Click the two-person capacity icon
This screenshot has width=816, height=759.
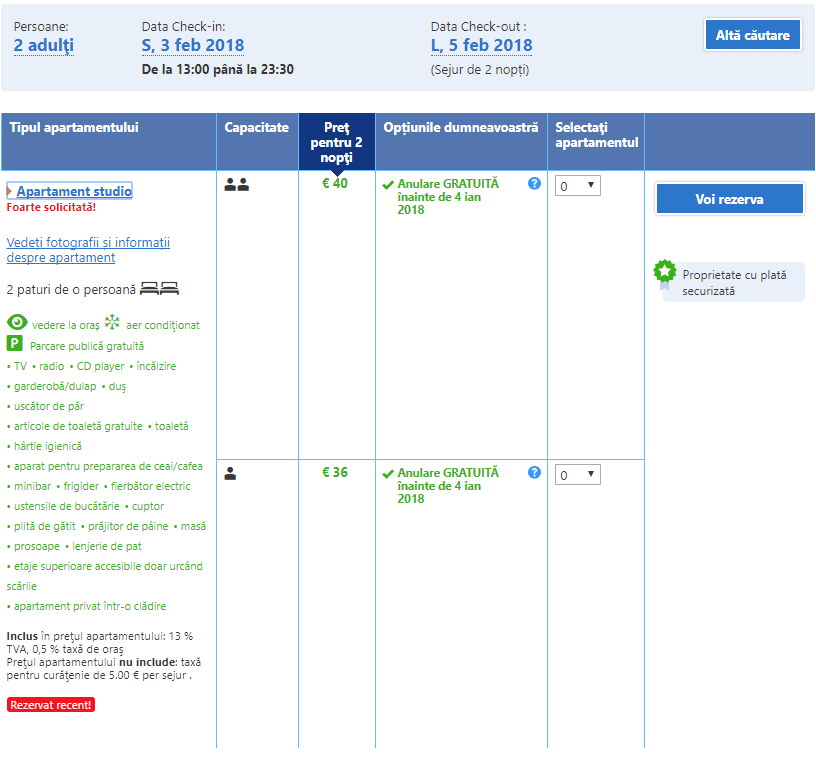tap(236, 185)
